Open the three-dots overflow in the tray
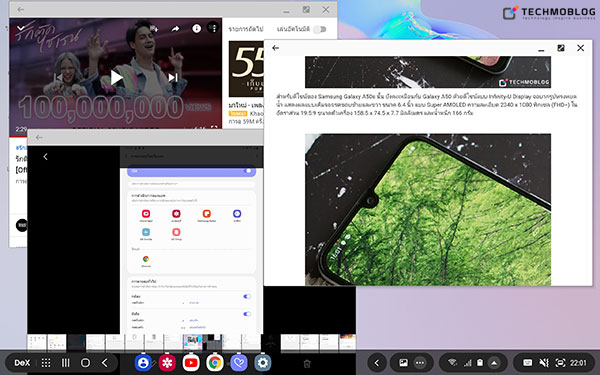The height and width of the screenshot is (375, 600). [x=420, y=363]
